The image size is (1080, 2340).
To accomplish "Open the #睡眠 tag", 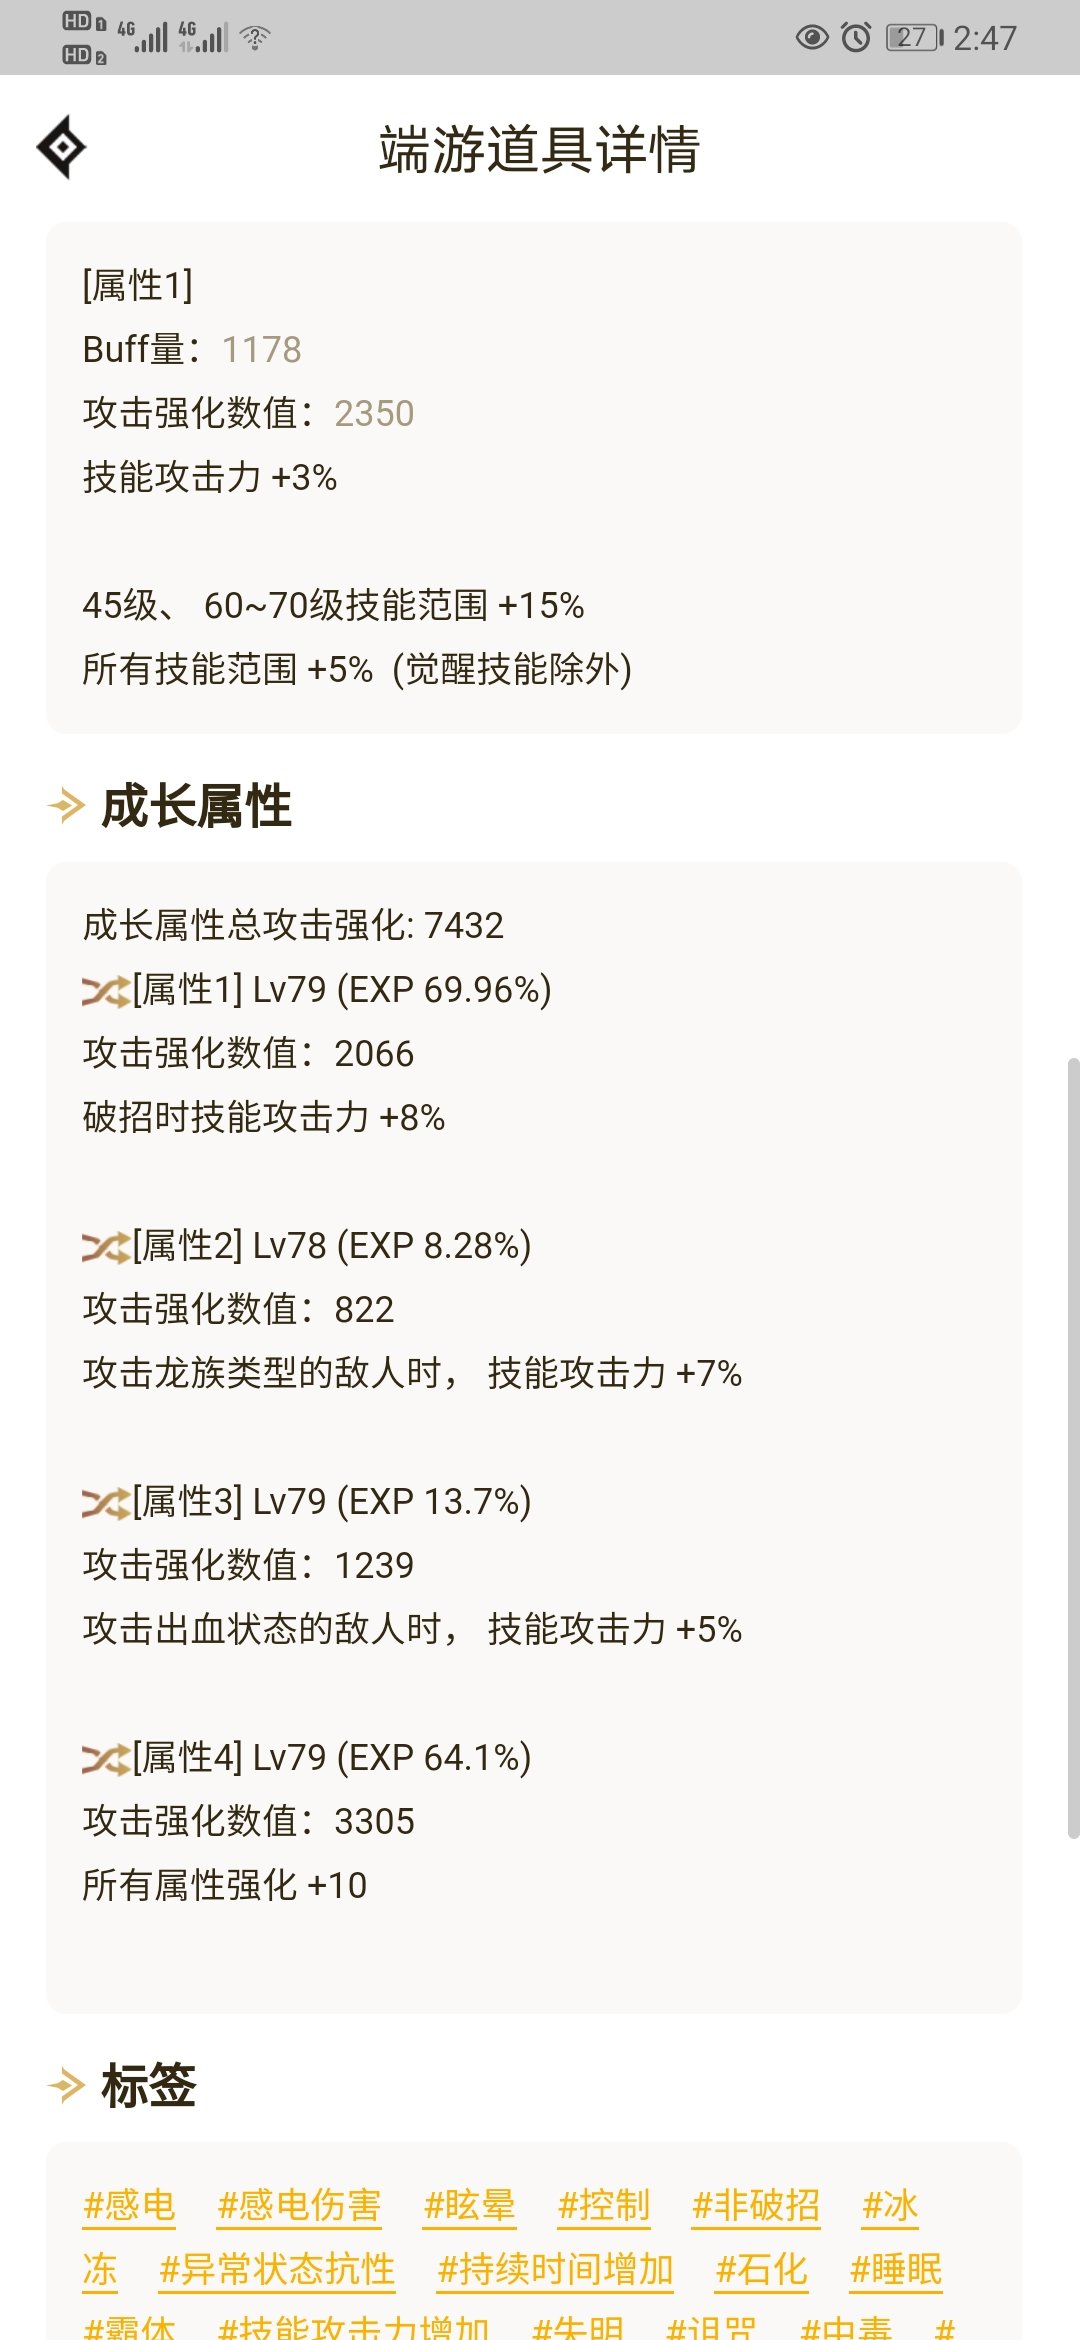I will pyautogui.click(x=896, y=2269).
